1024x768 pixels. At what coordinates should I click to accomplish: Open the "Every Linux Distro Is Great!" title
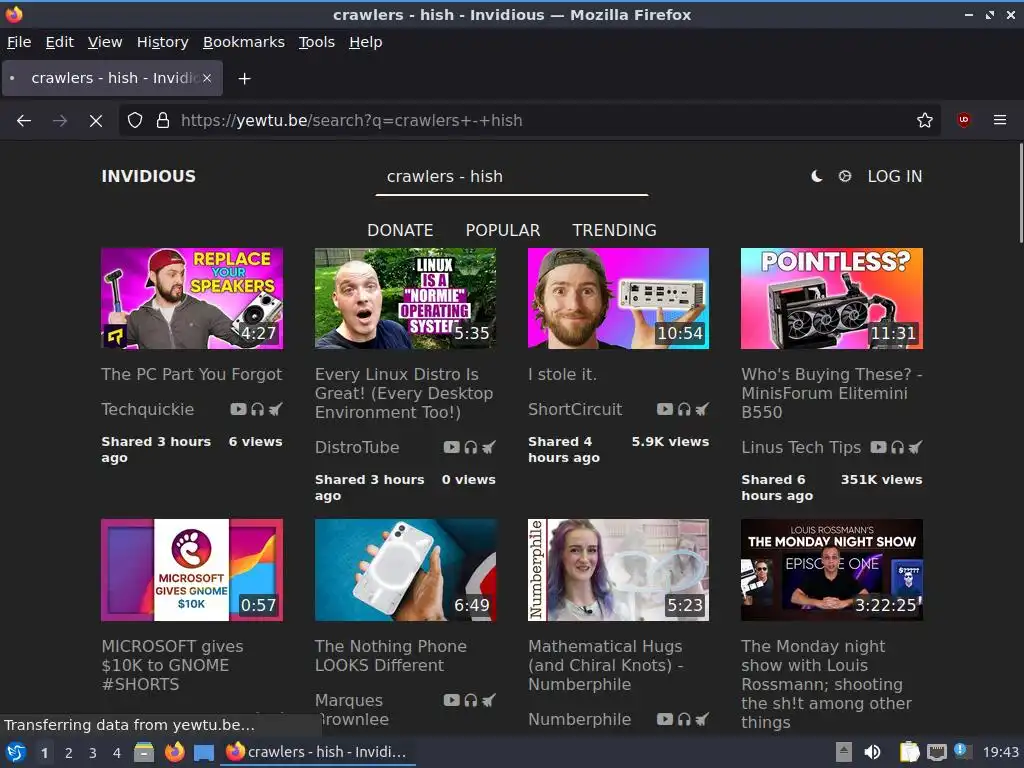click(x=404, y=393)
